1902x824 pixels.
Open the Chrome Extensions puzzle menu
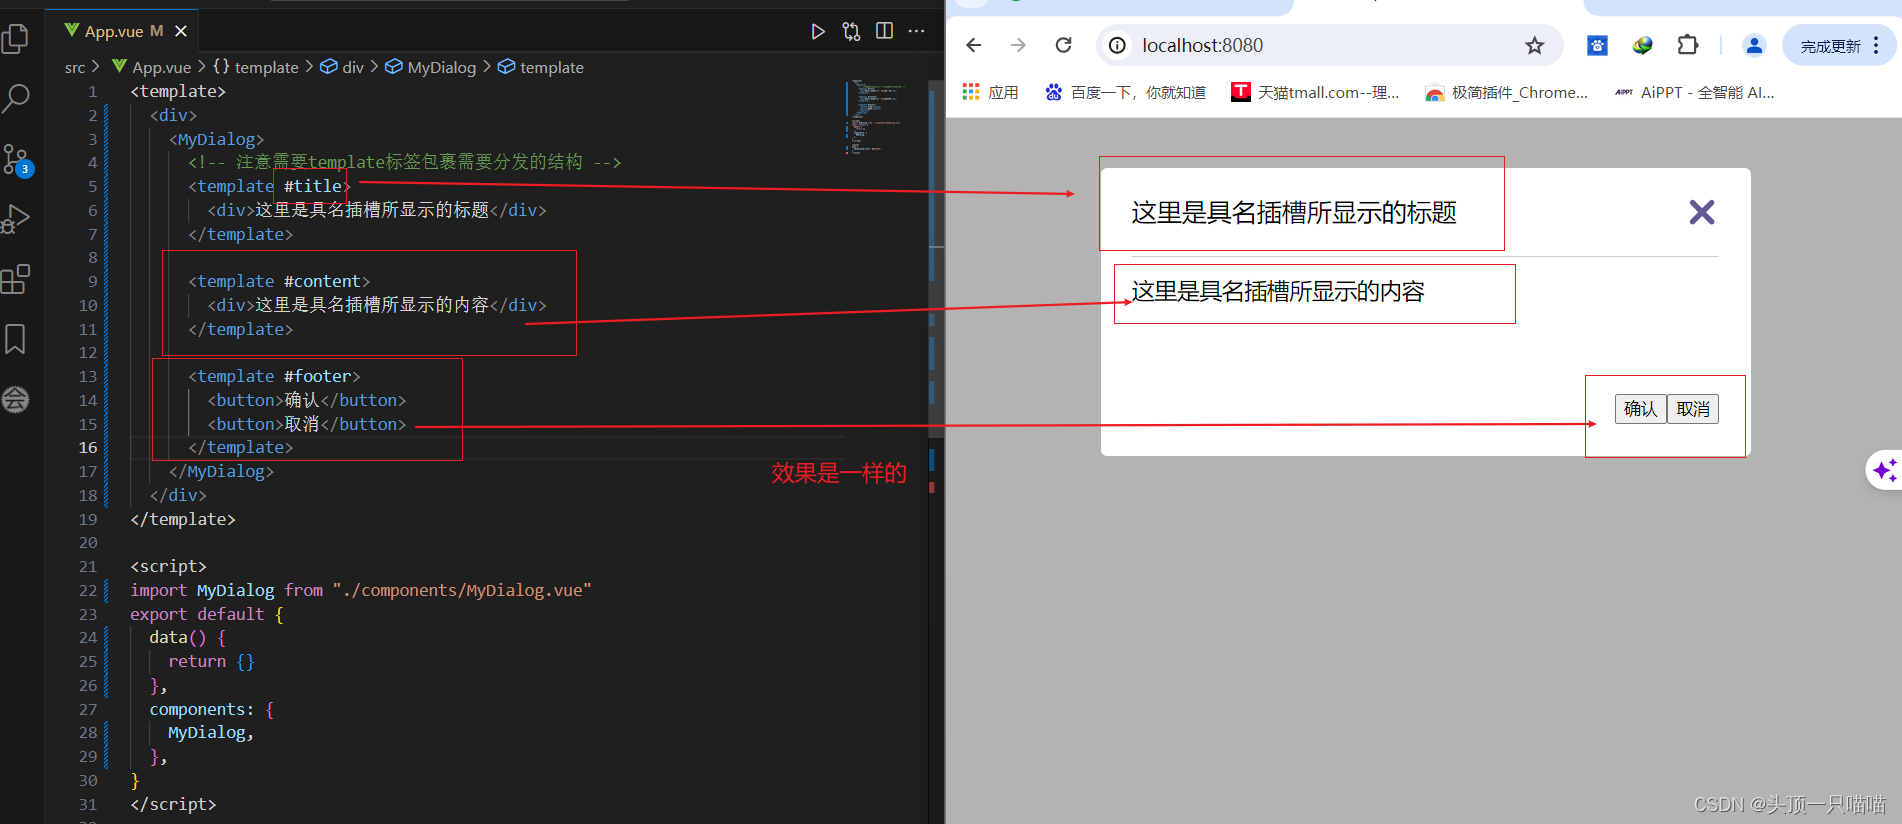1688,45
